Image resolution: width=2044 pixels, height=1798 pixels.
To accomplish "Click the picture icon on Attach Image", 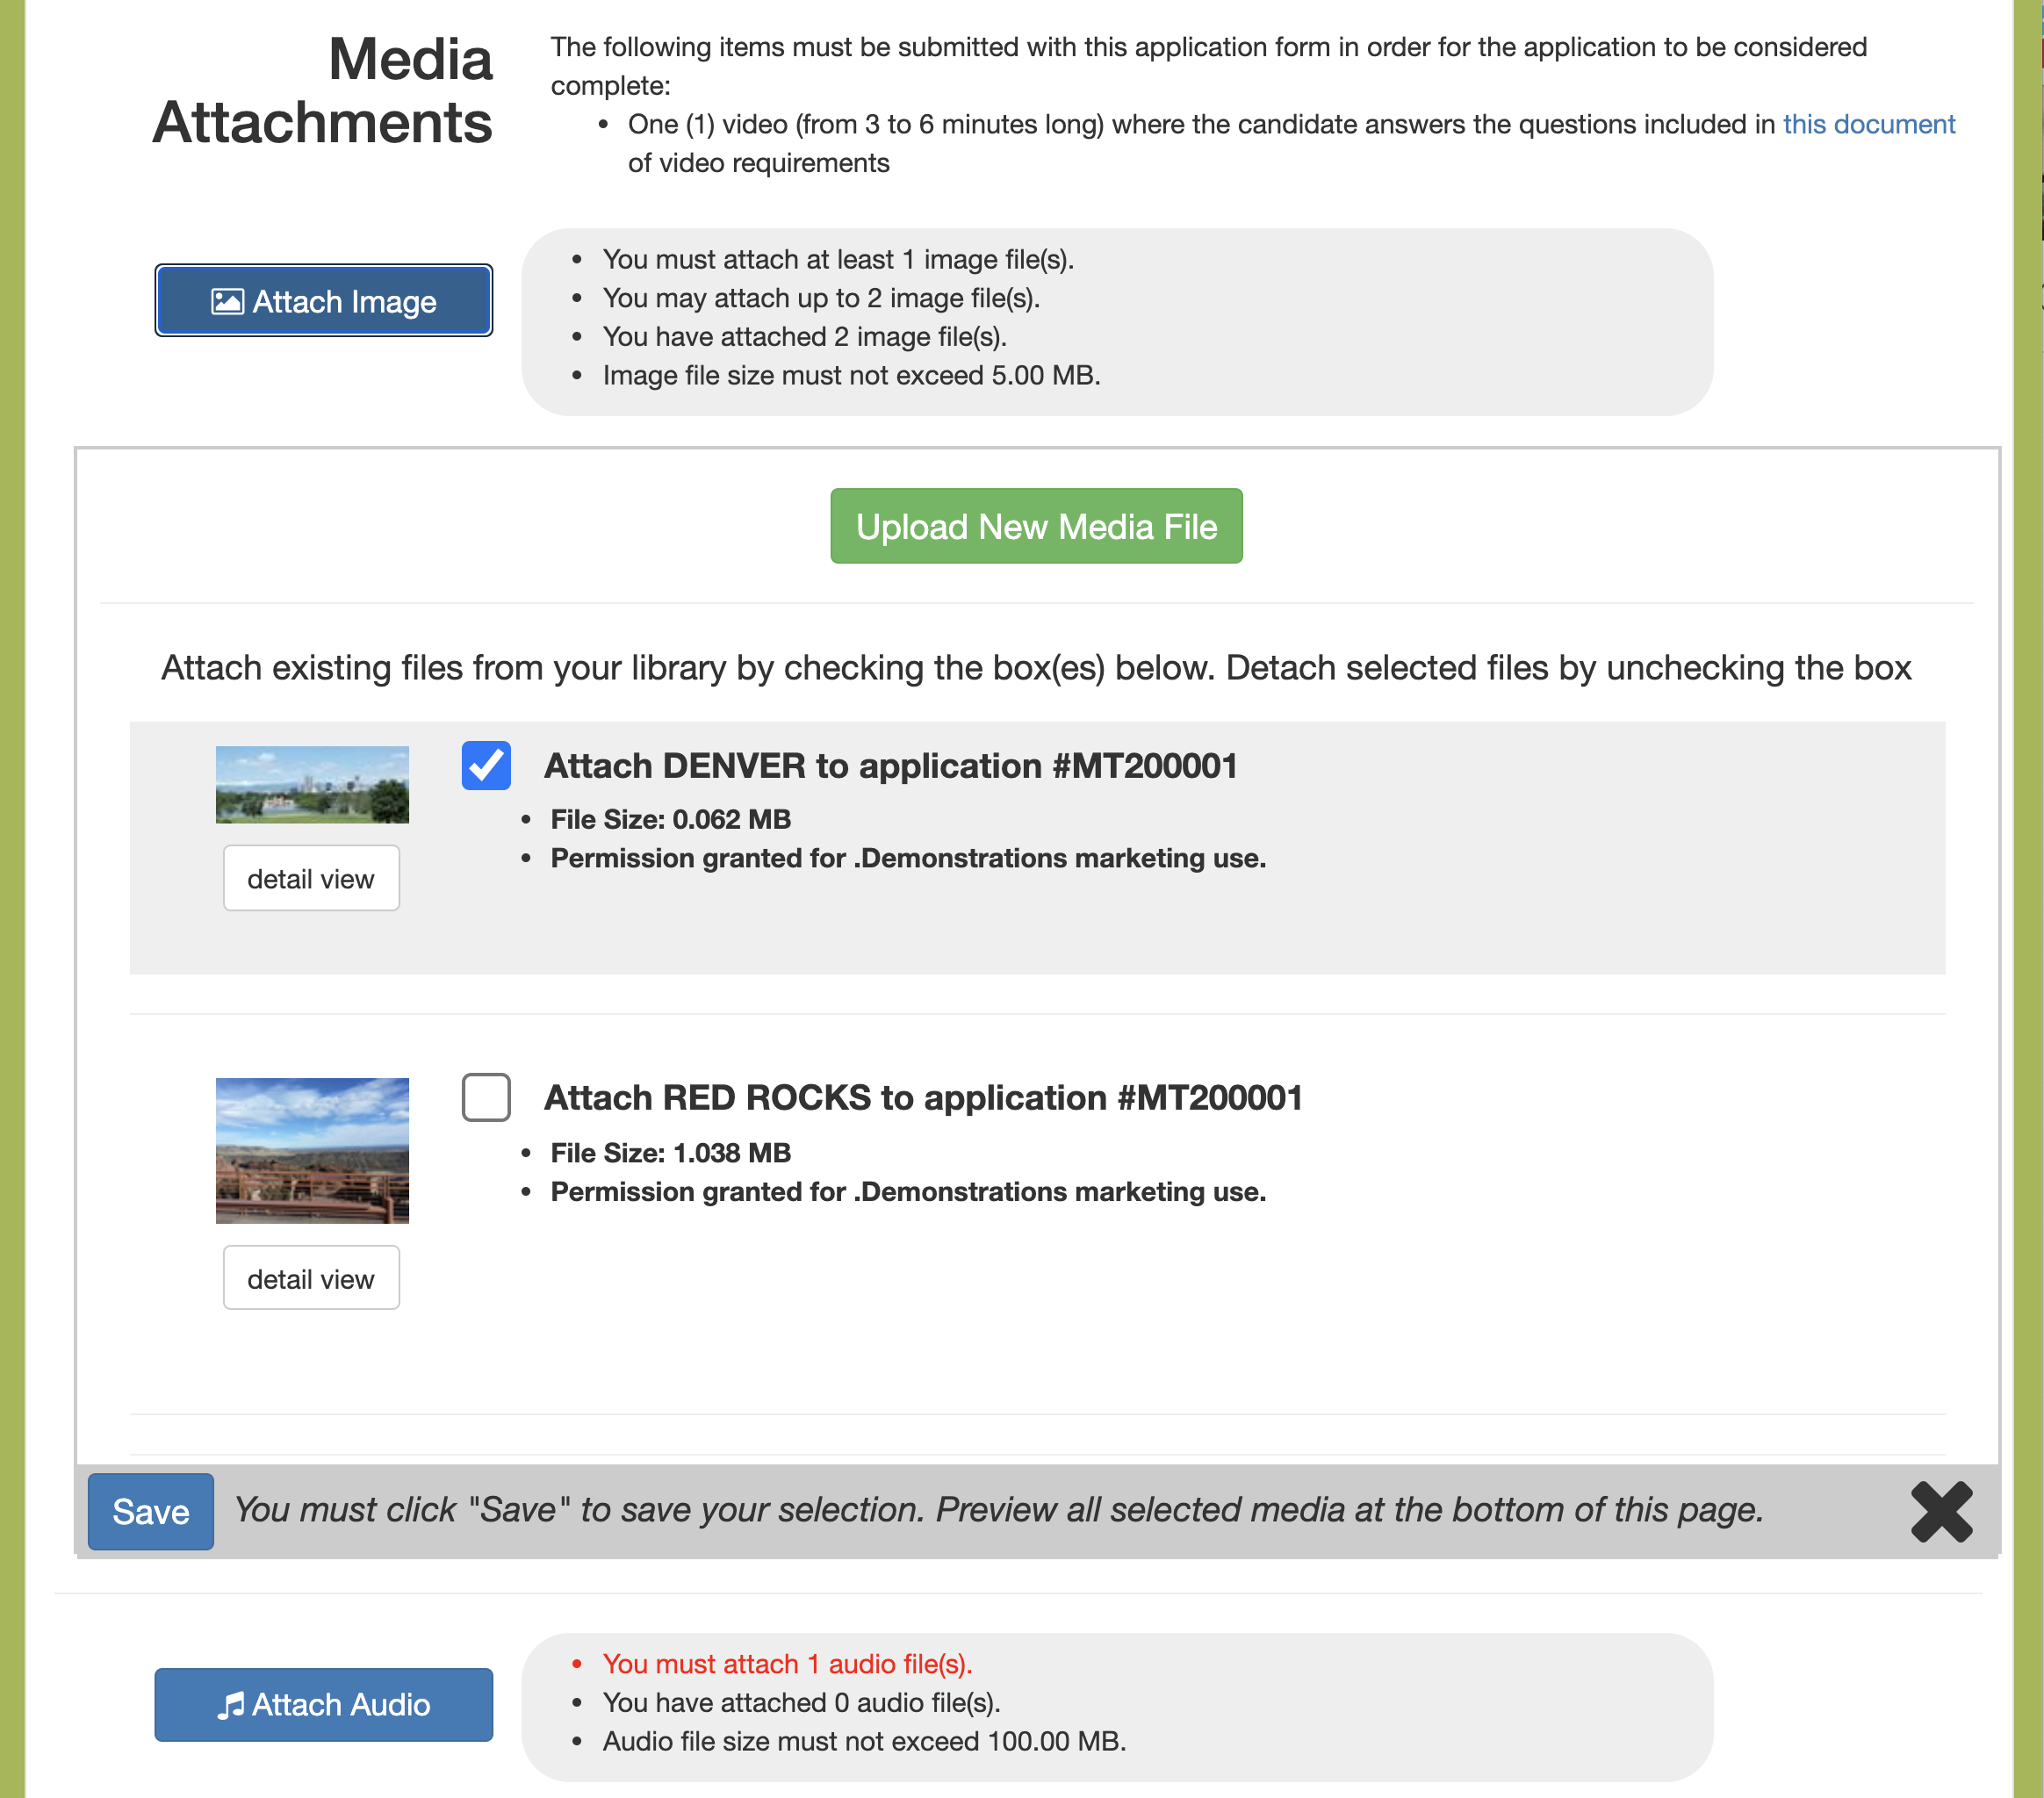I will point(227,301).
